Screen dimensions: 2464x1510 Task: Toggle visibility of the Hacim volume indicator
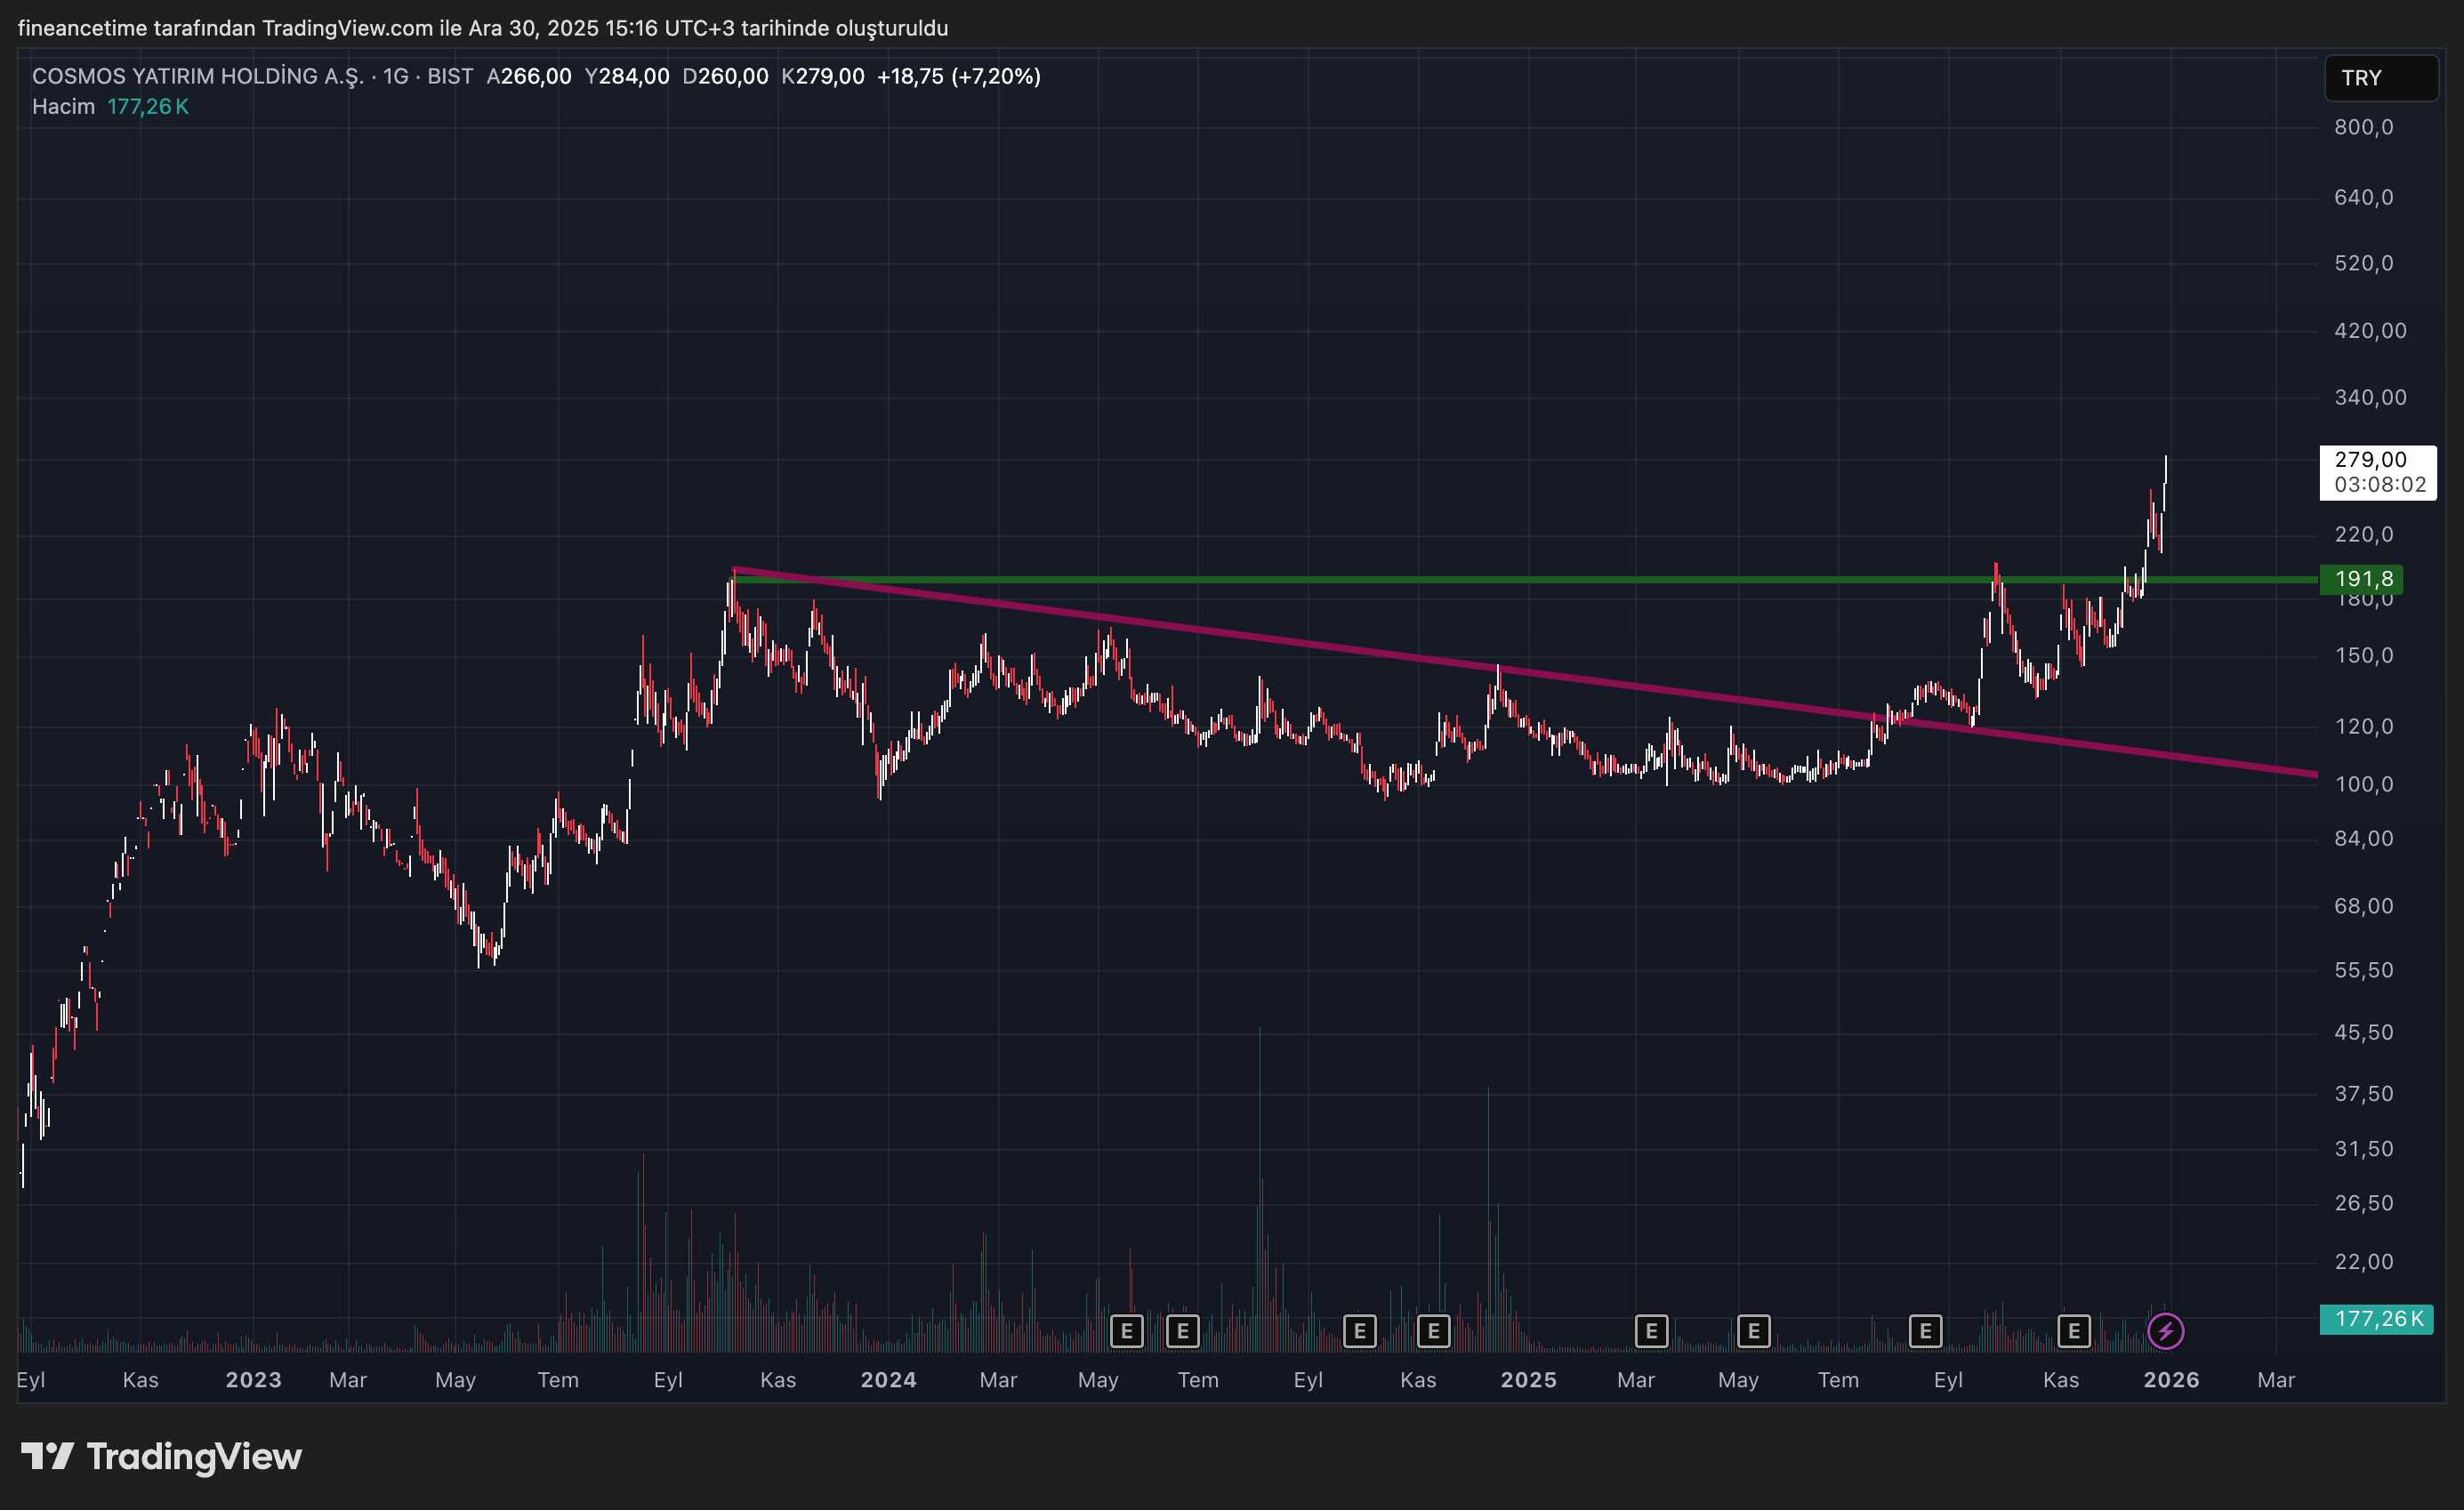click(63, 105)
